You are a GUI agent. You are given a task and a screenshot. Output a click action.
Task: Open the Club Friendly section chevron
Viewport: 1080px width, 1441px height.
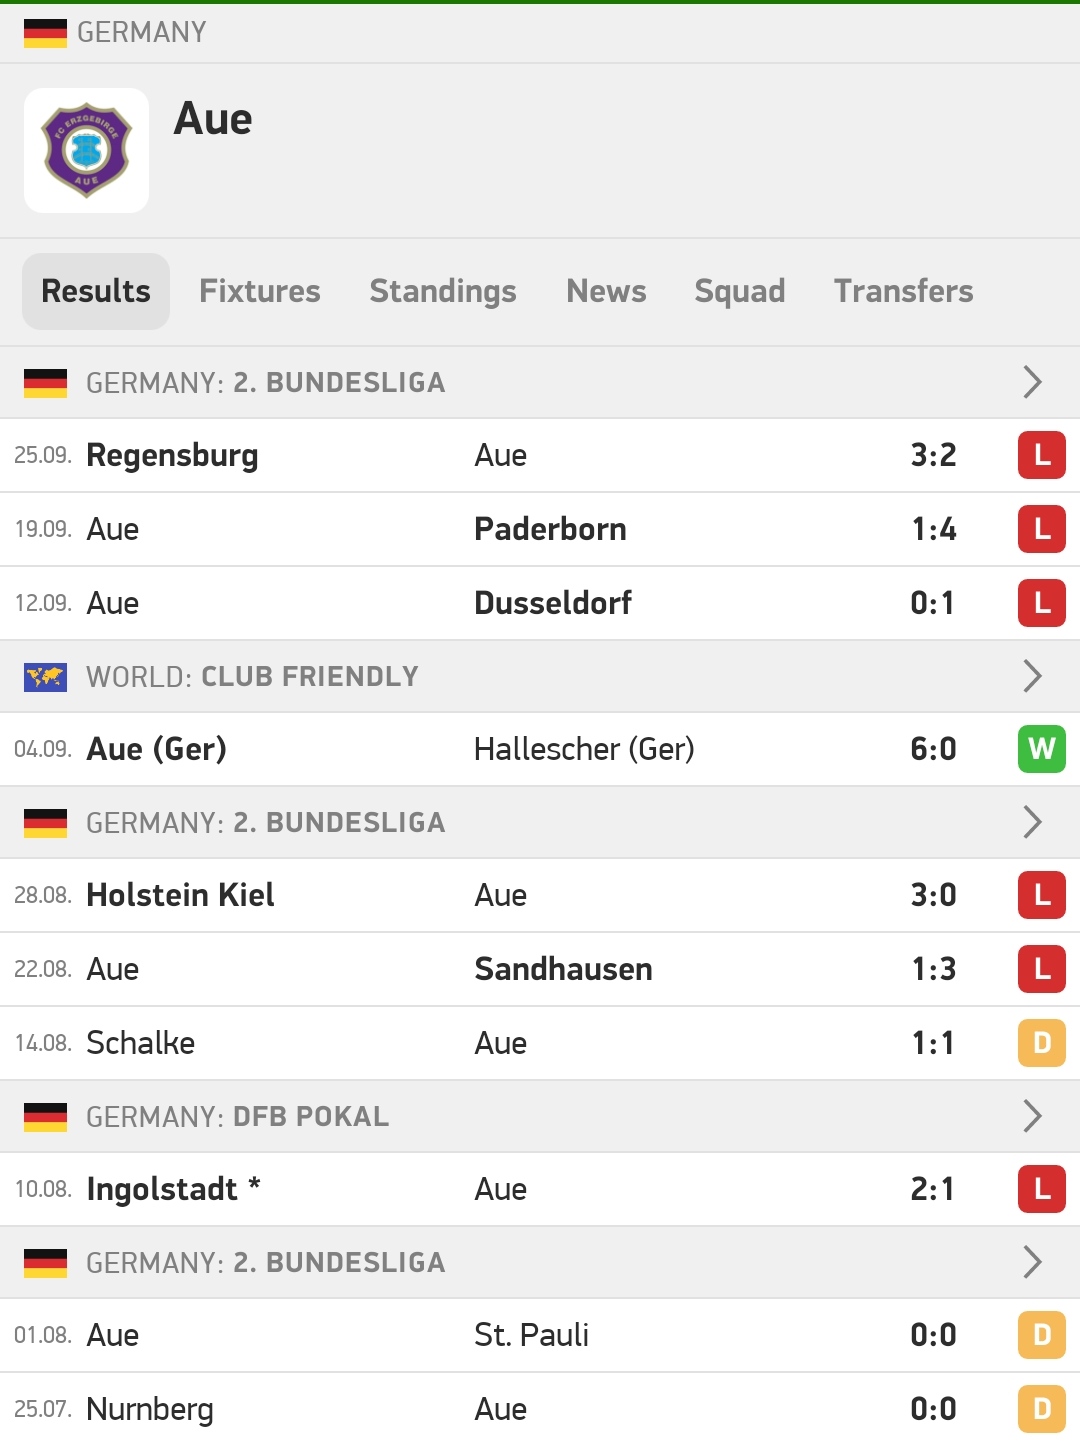click(1033, 676)
